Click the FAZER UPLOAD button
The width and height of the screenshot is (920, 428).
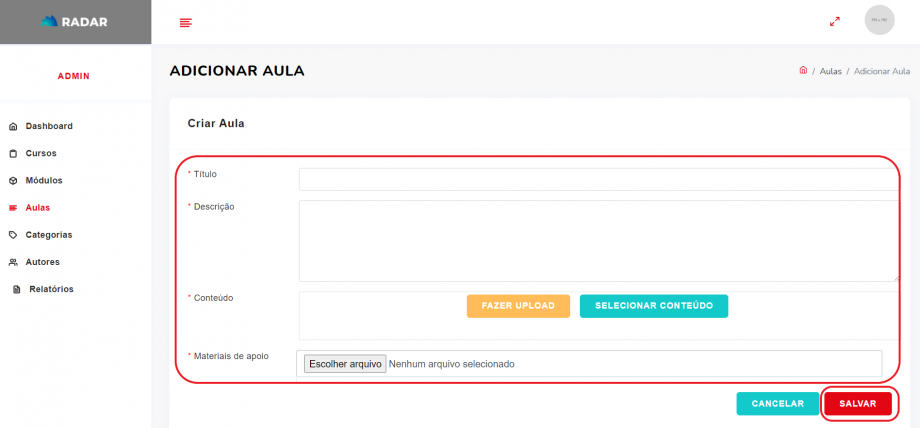tap(518, 306)
